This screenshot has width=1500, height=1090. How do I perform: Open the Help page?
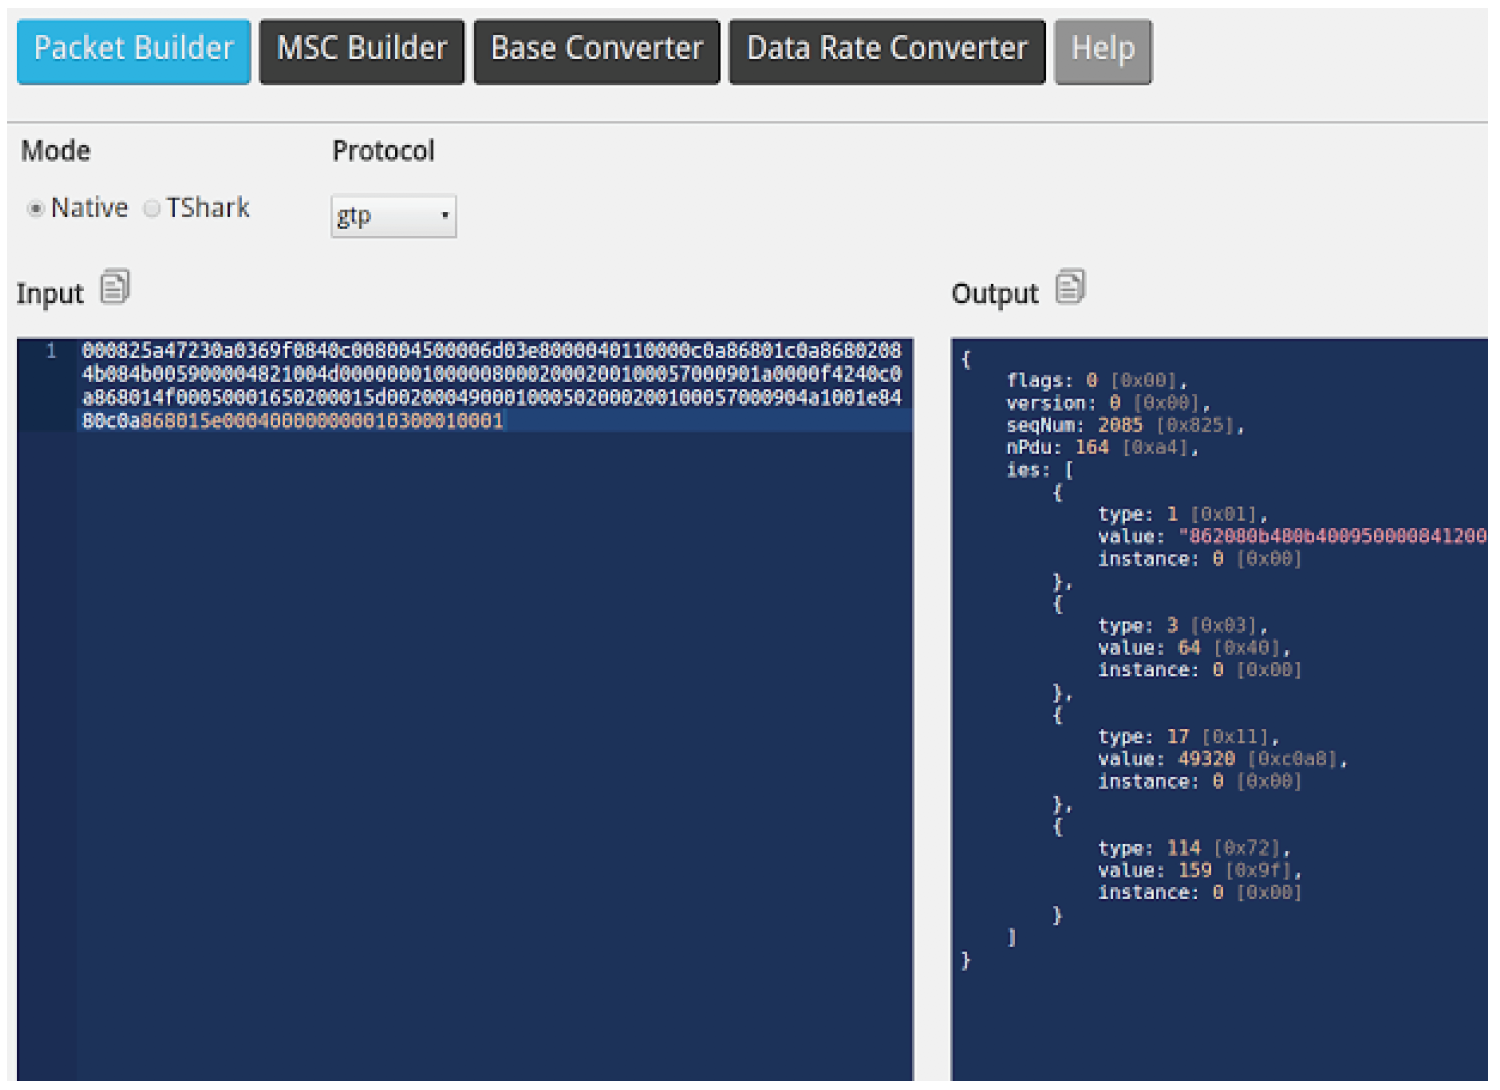pos(1103,48)
